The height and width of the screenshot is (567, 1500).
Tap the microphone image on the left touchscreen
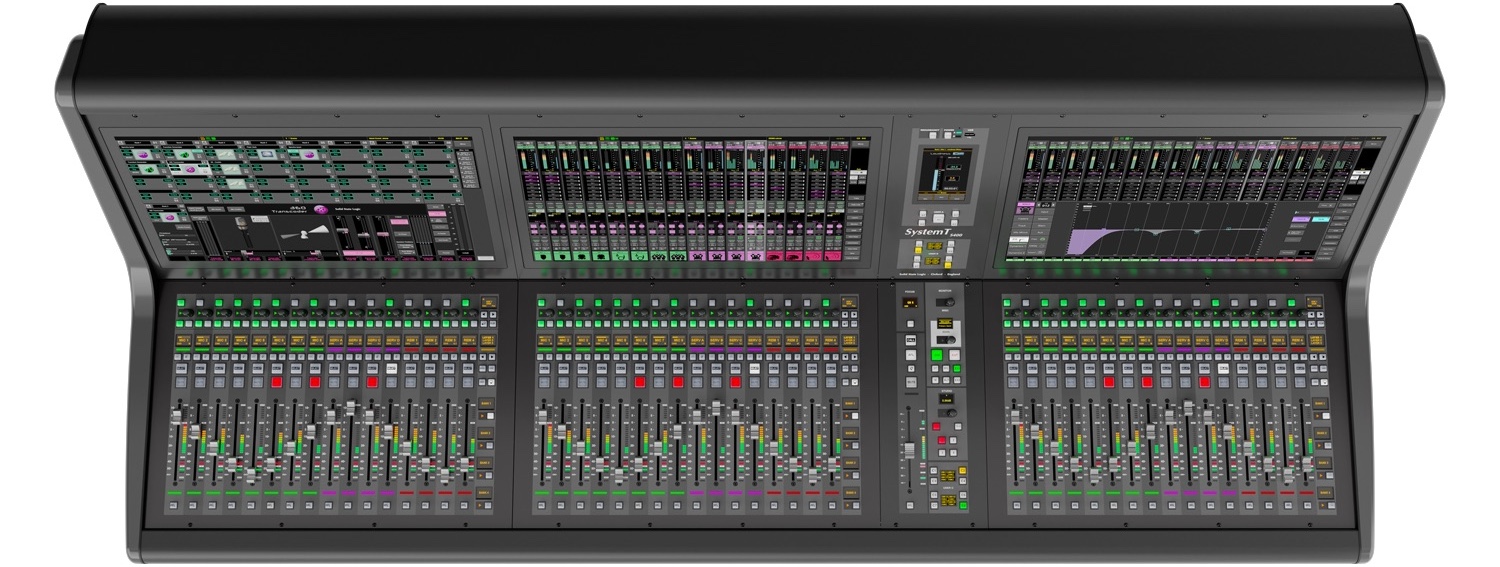pyautogui.click(x=242, y=230)
